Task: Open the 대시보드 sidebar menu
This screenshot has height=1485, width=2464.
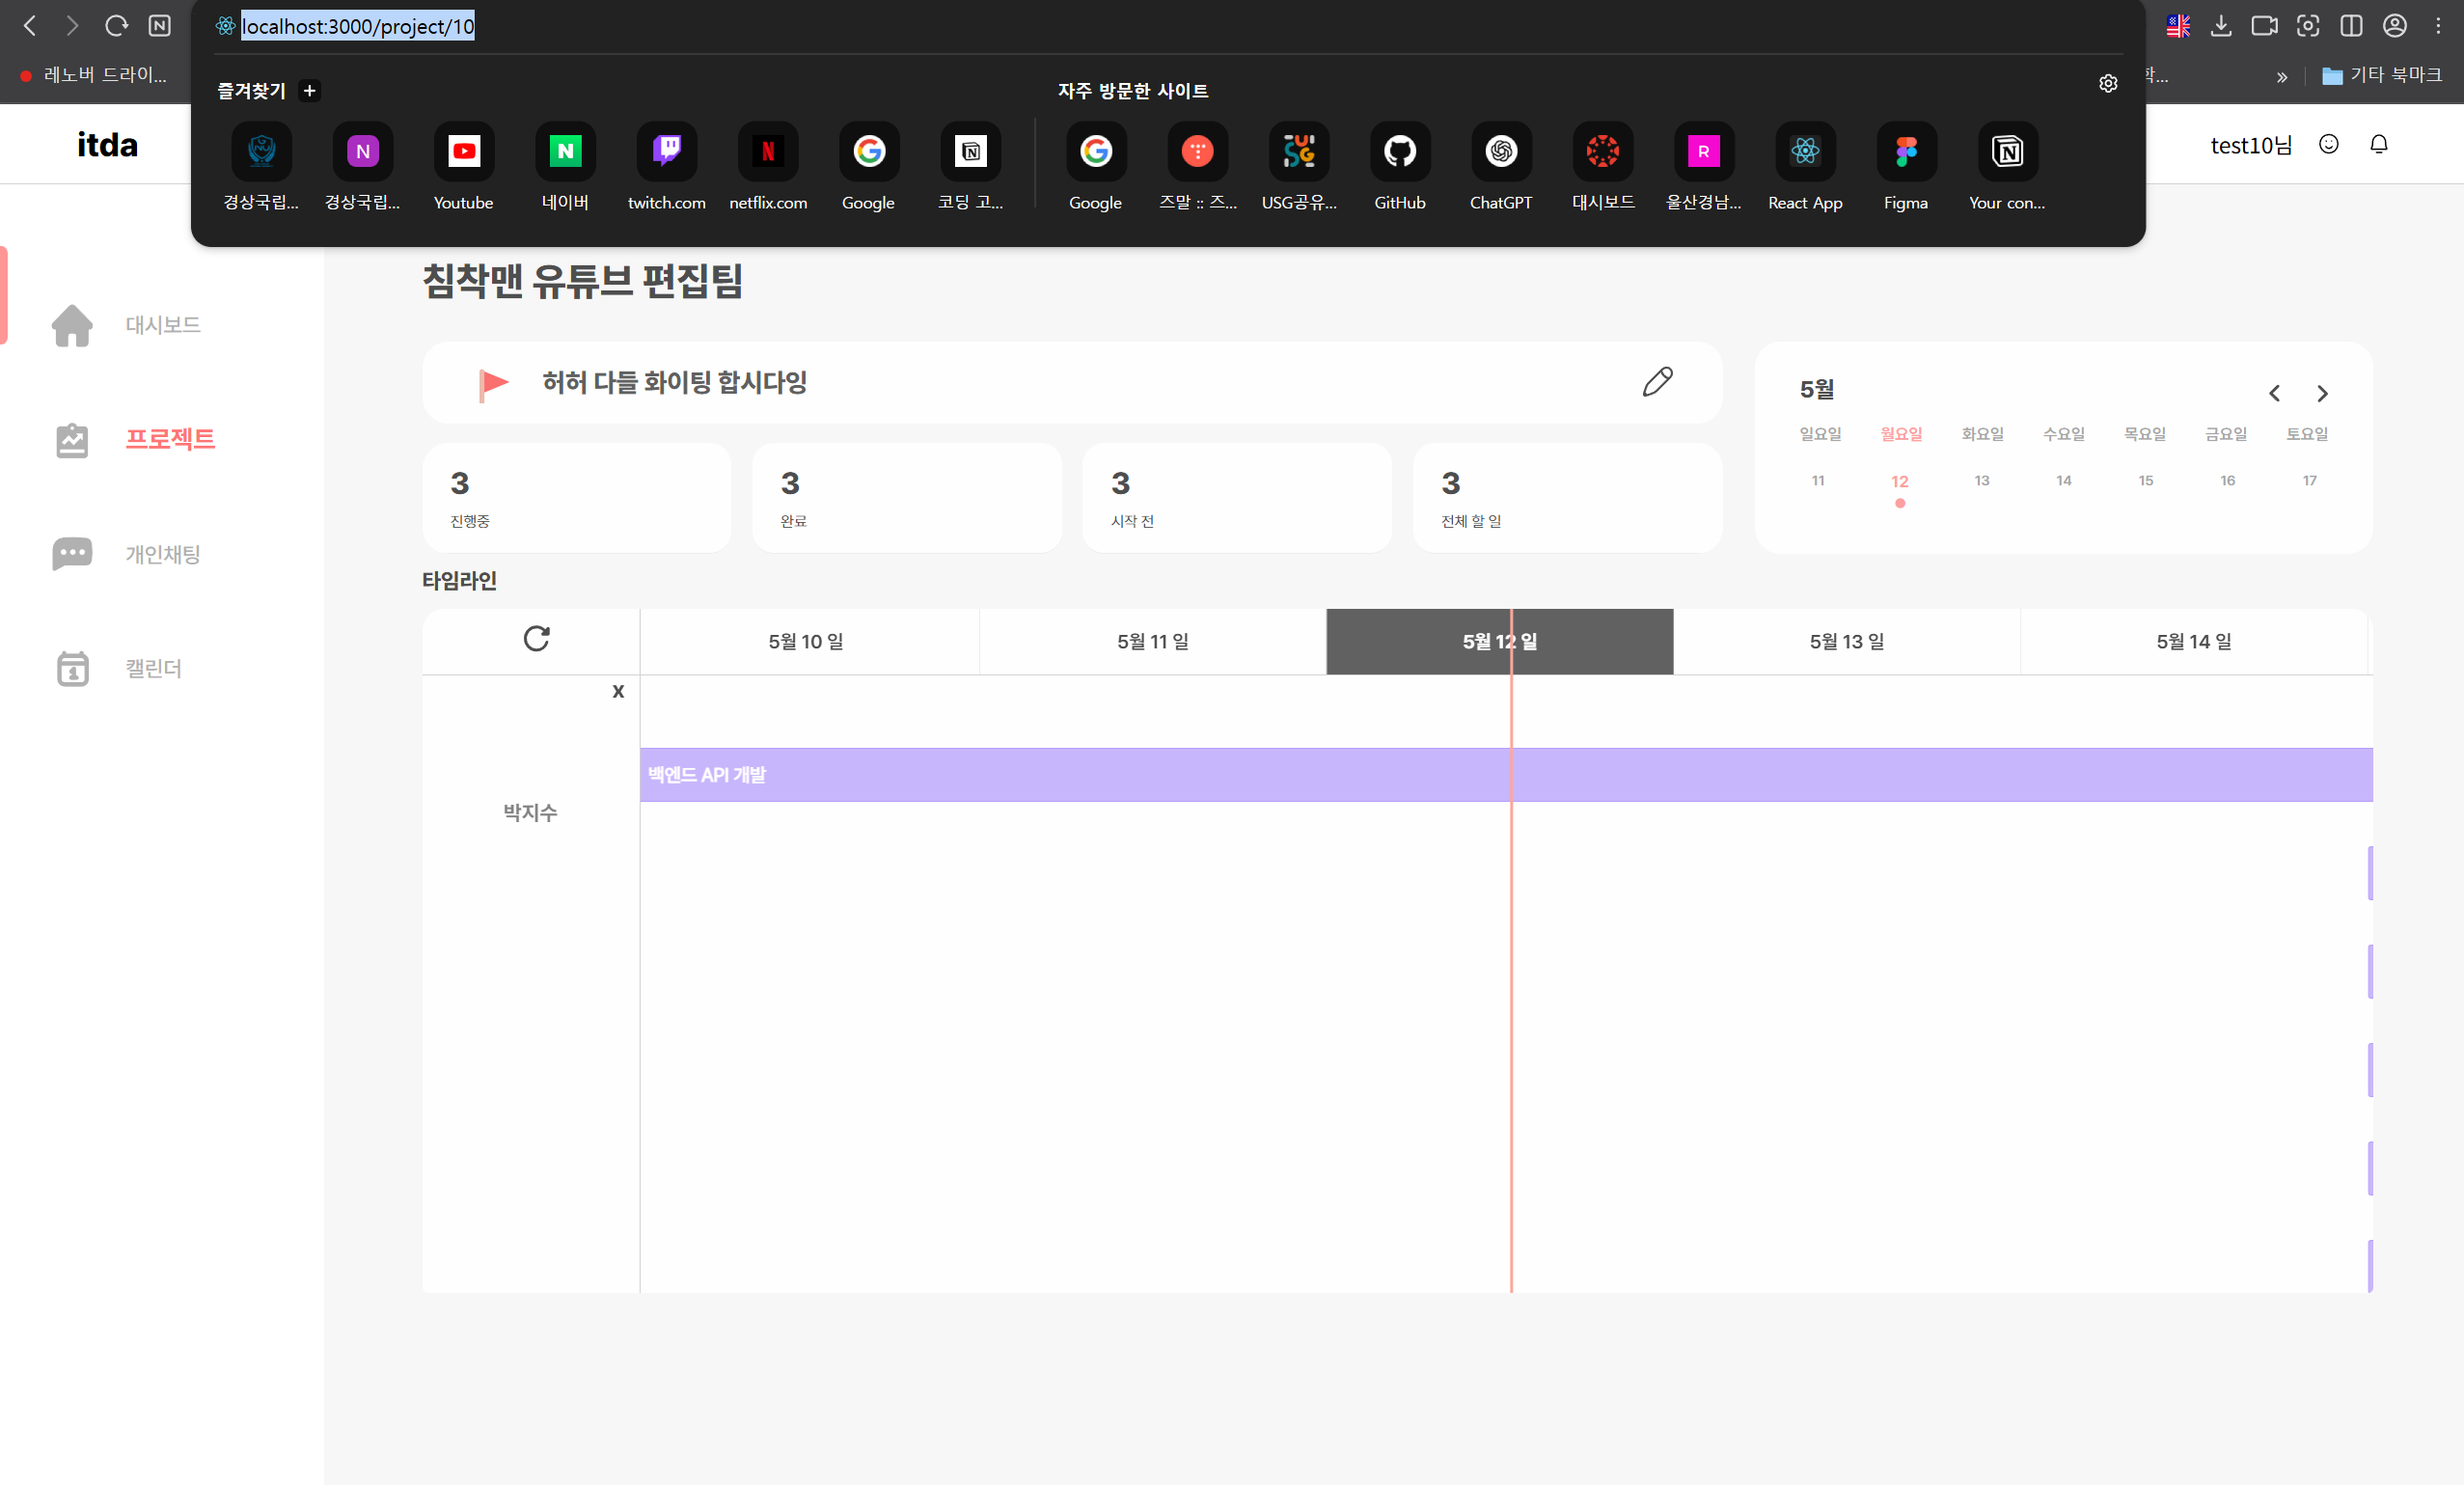Action: [162, 325]
